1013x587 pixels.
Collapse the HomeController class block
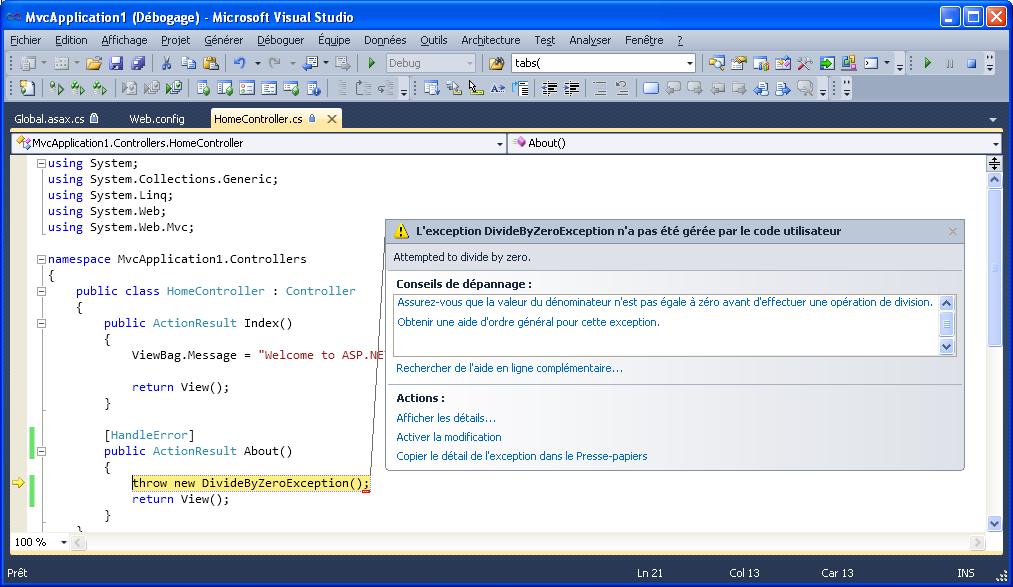(41, 291)
